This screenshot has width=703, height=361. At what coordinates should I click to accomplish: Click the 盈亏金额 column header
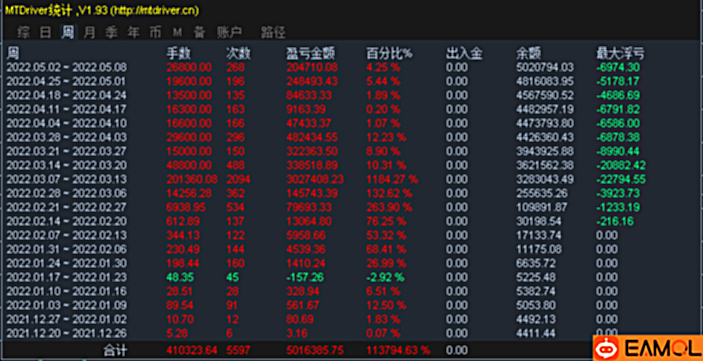[311, 54]
